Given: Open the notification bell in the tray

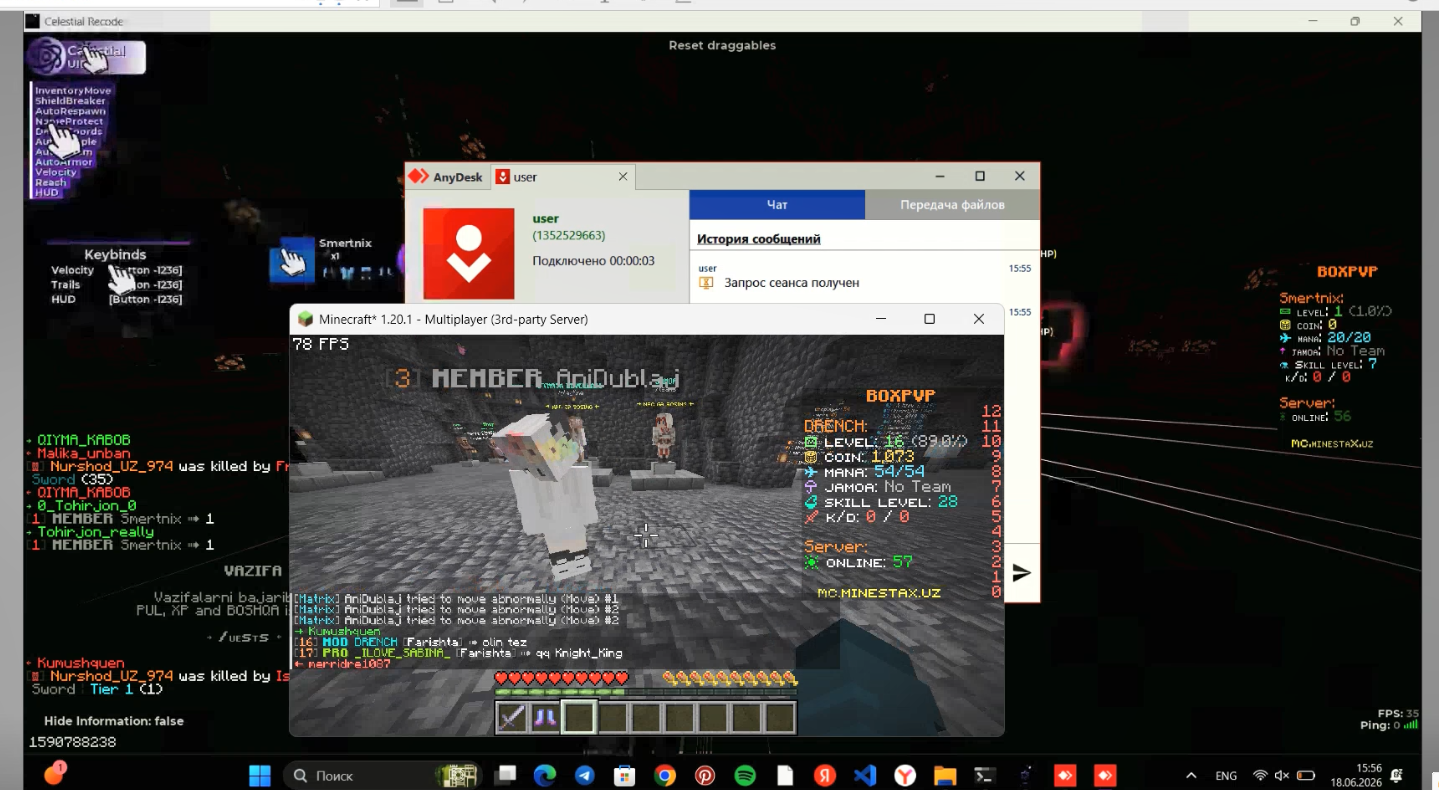Looking at the screenshot, I should pyautogui.click(x=1397, y=775).
